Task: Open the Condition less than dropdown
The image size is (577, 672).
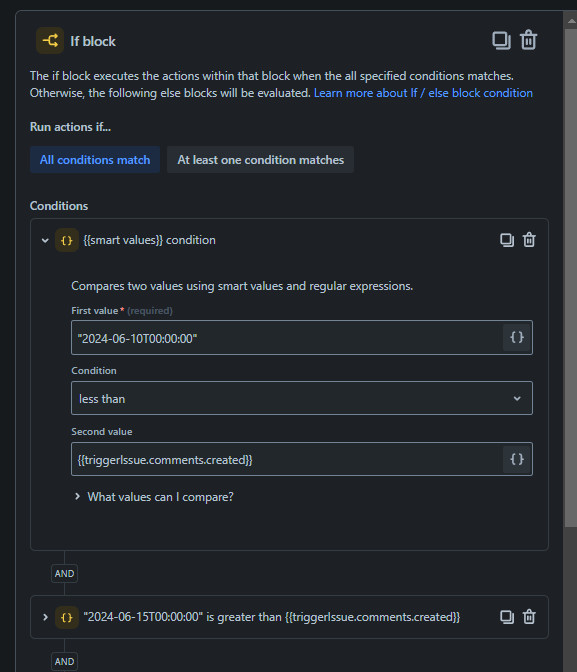Action: (x=302, y=398)
